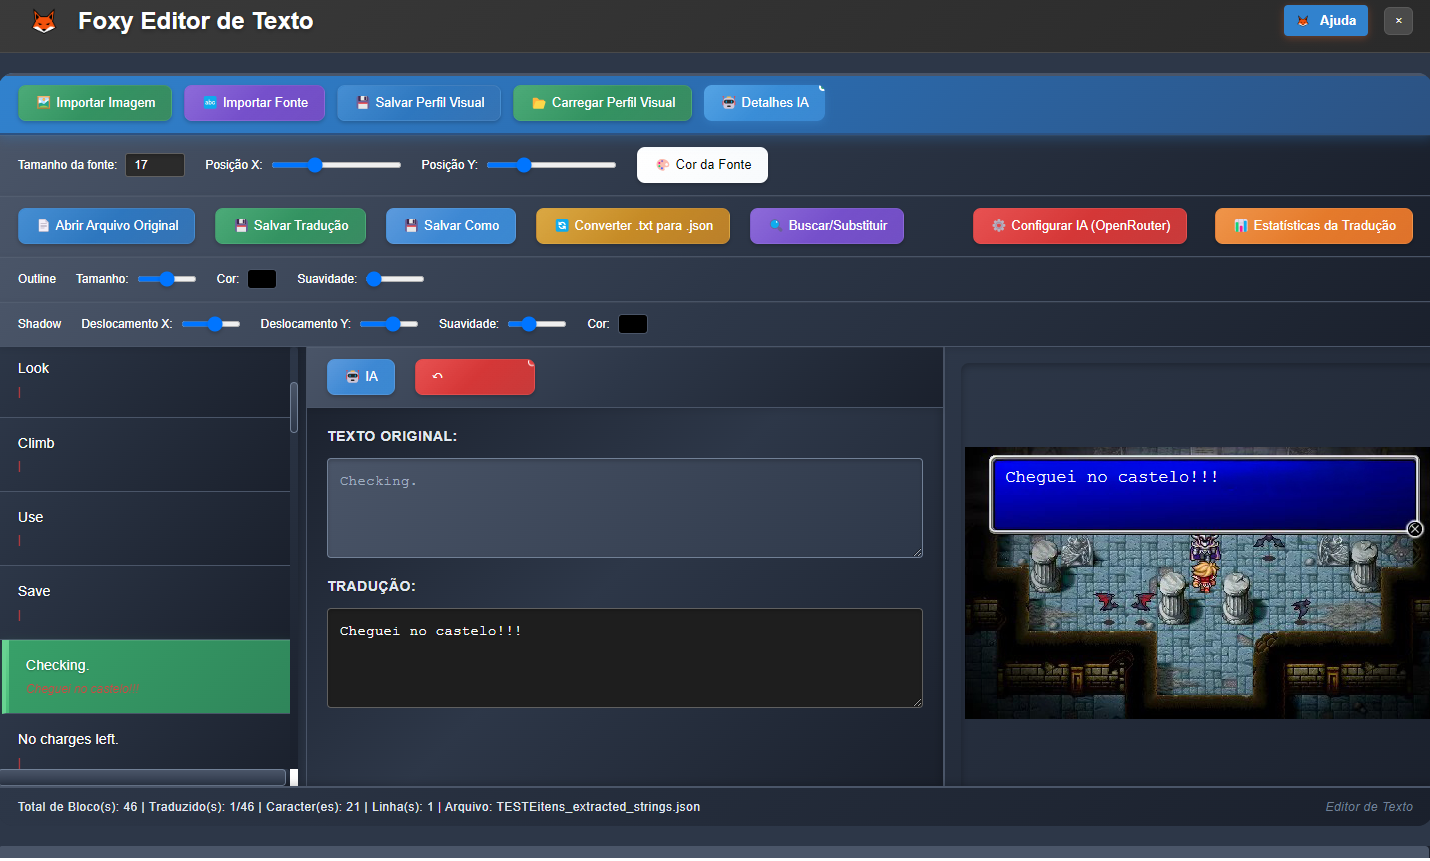Click Salvar Tradução button
This screenshot has height=861, width=1430.
coord(290,226)
